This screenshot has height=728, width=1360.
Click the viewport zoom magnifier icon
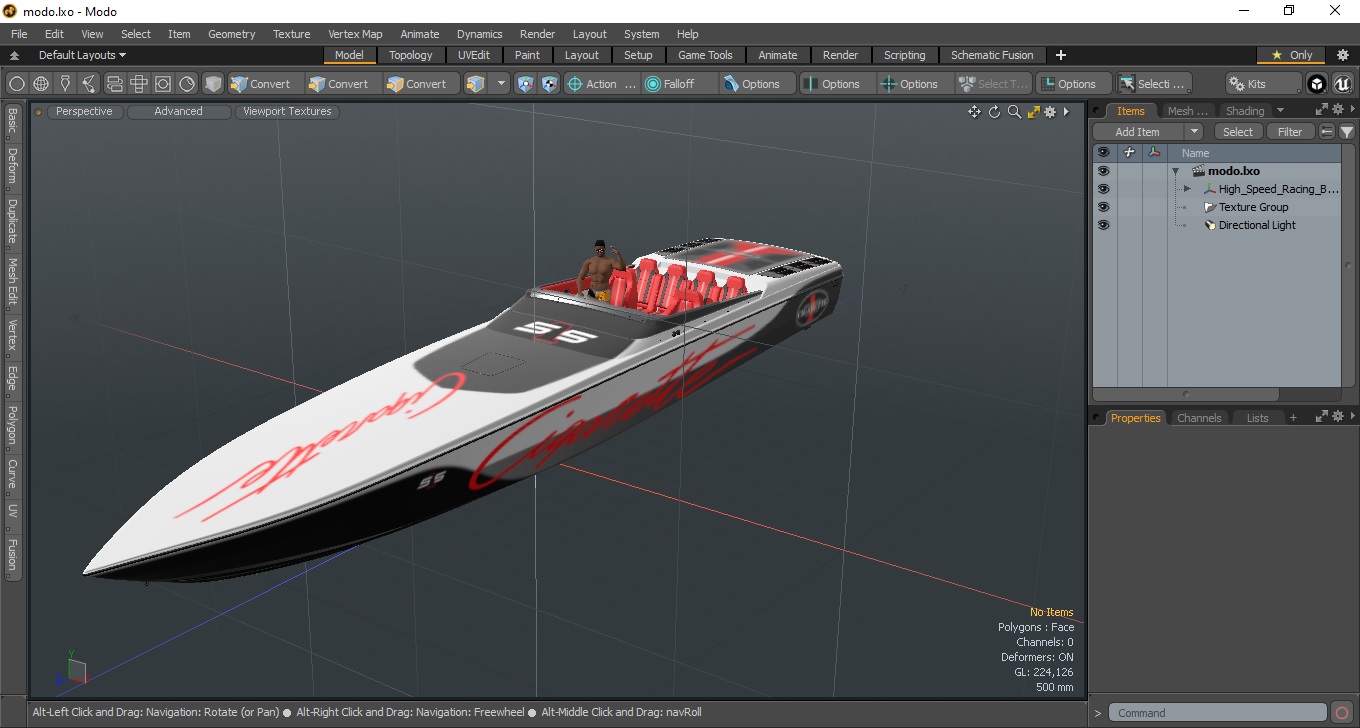[1014, 112]
